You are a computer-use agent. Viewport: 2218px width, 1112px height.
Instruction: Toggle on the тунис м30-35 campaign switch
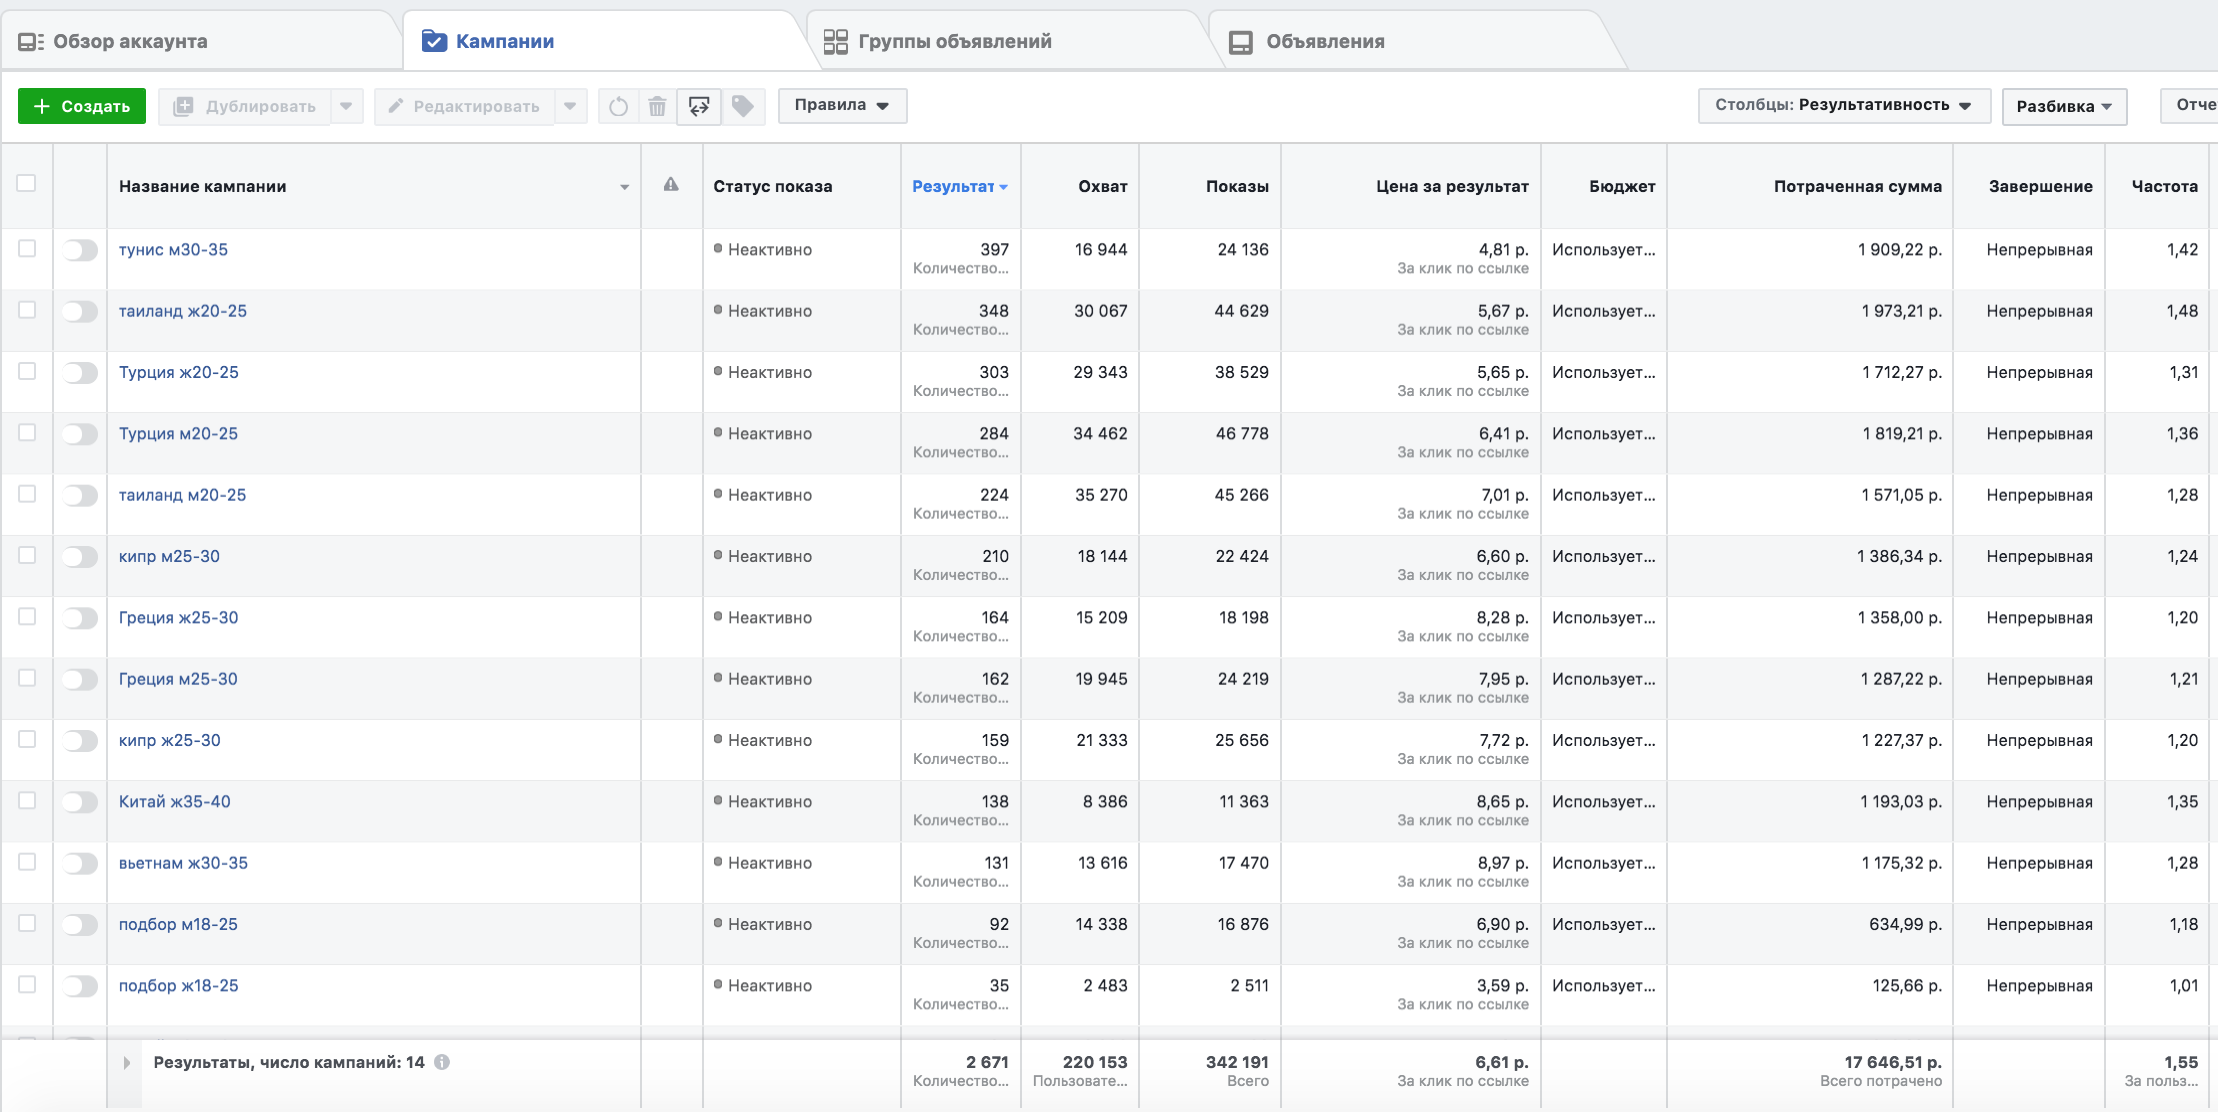(80, 250)
